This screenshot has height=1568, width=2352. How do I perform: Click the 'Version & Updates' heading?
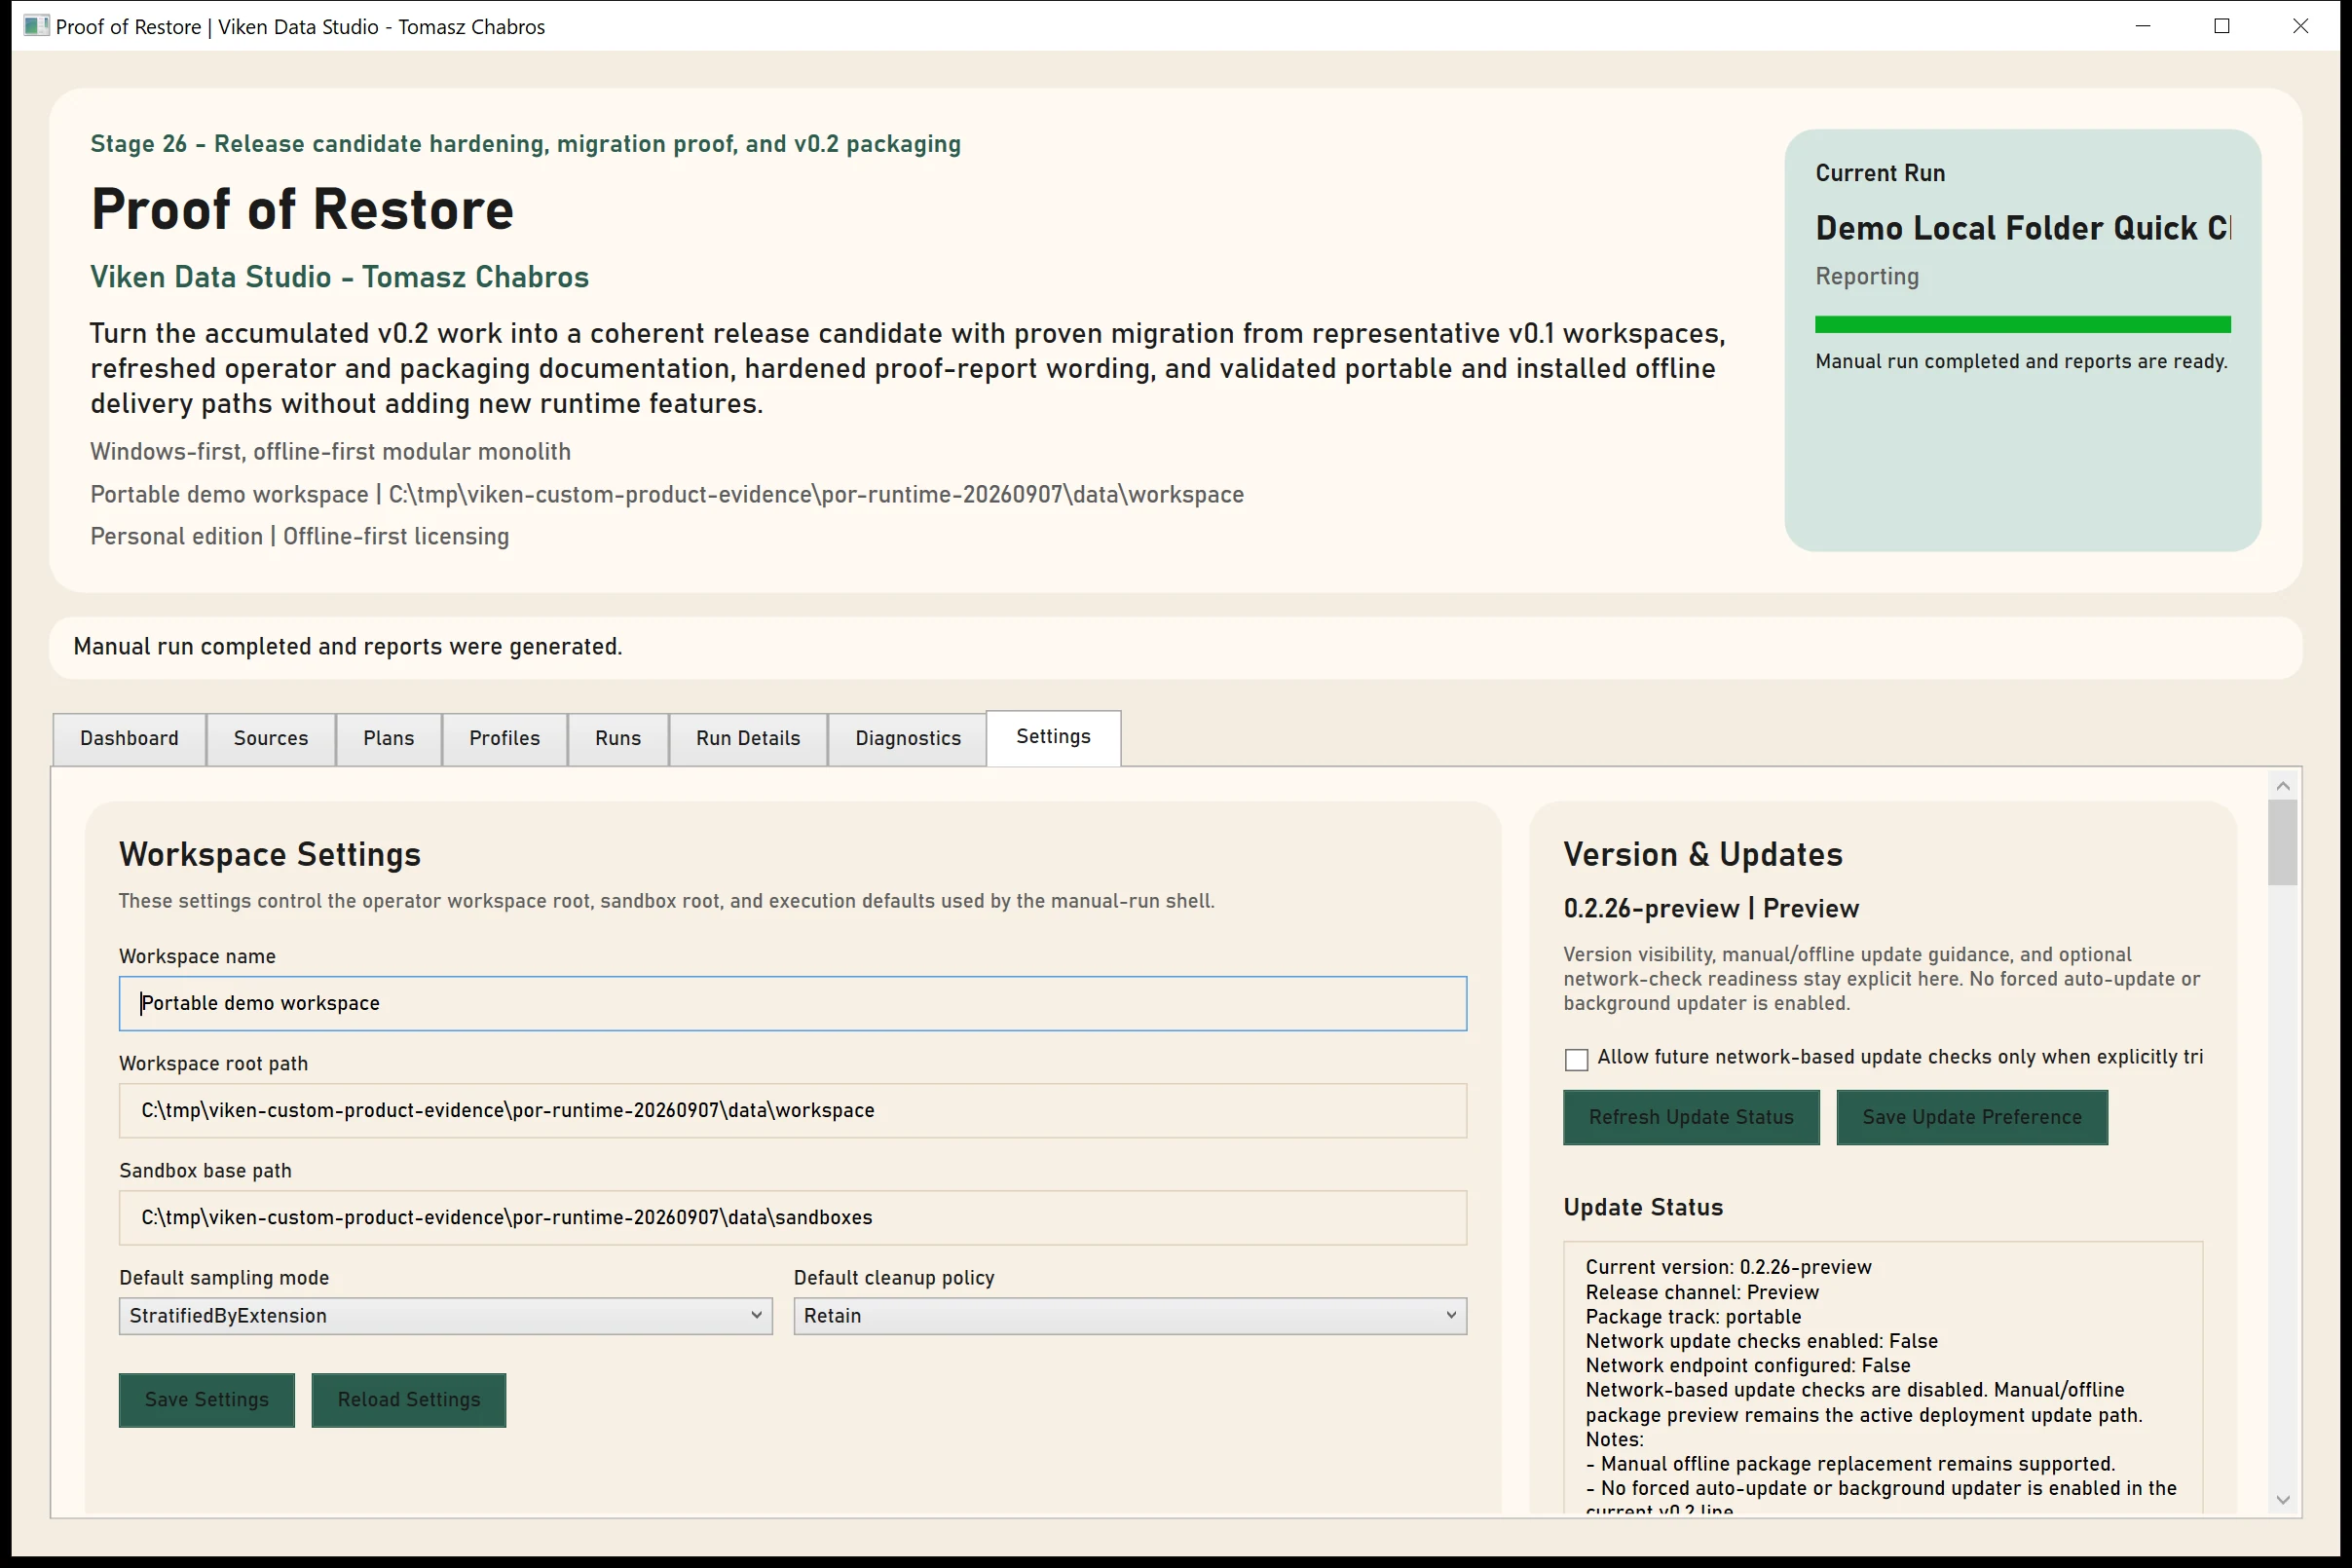pyautogui.click(x=1703, y=854)
